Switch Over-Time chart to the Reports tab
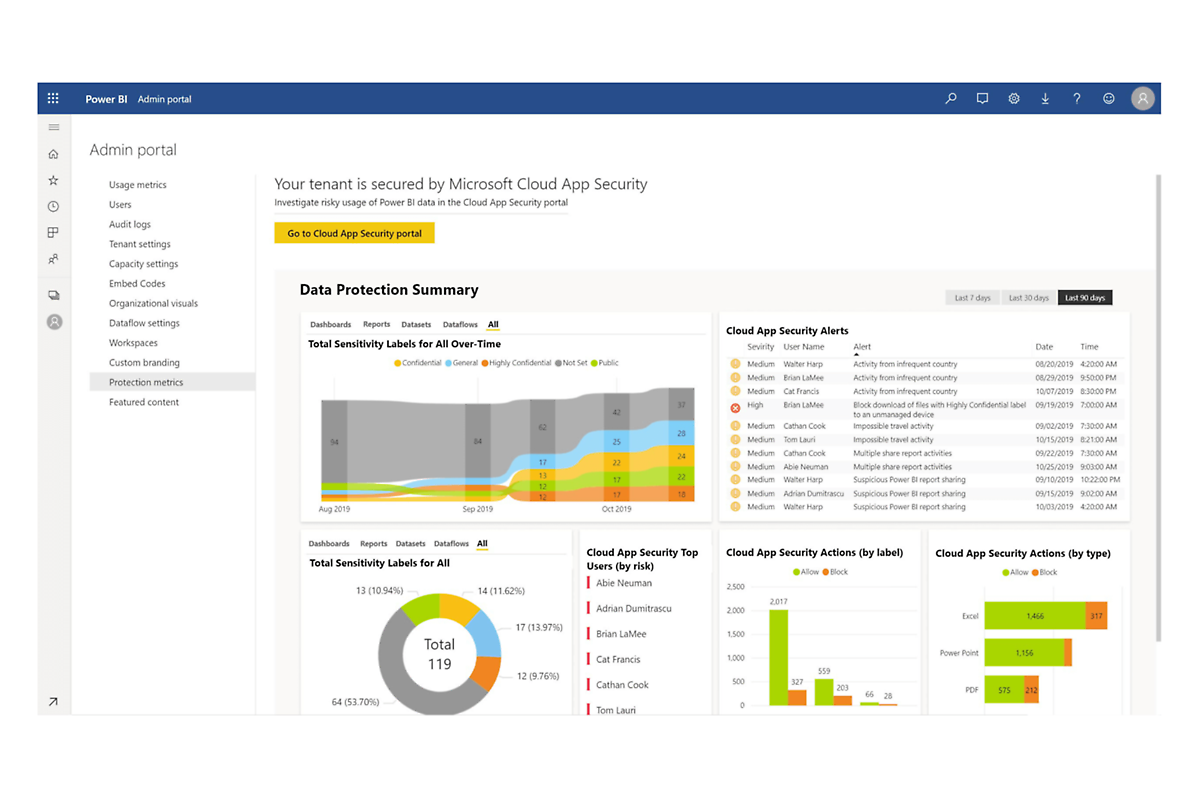Image resolution: width=1200 pixels, height=800 pixels. click(376, 324)
